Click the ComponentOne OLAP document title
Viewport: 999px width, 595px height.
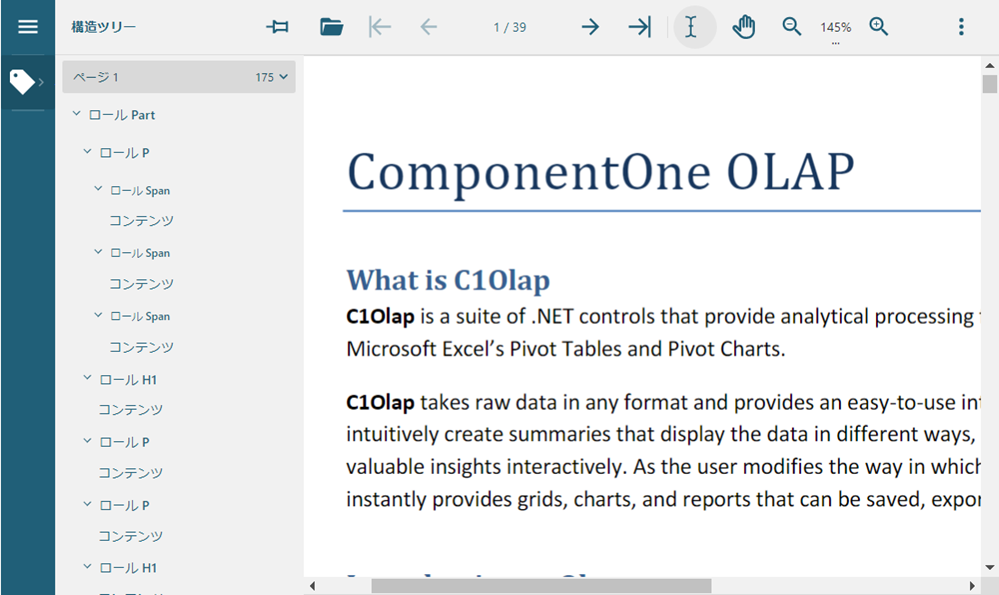[600, 172]
